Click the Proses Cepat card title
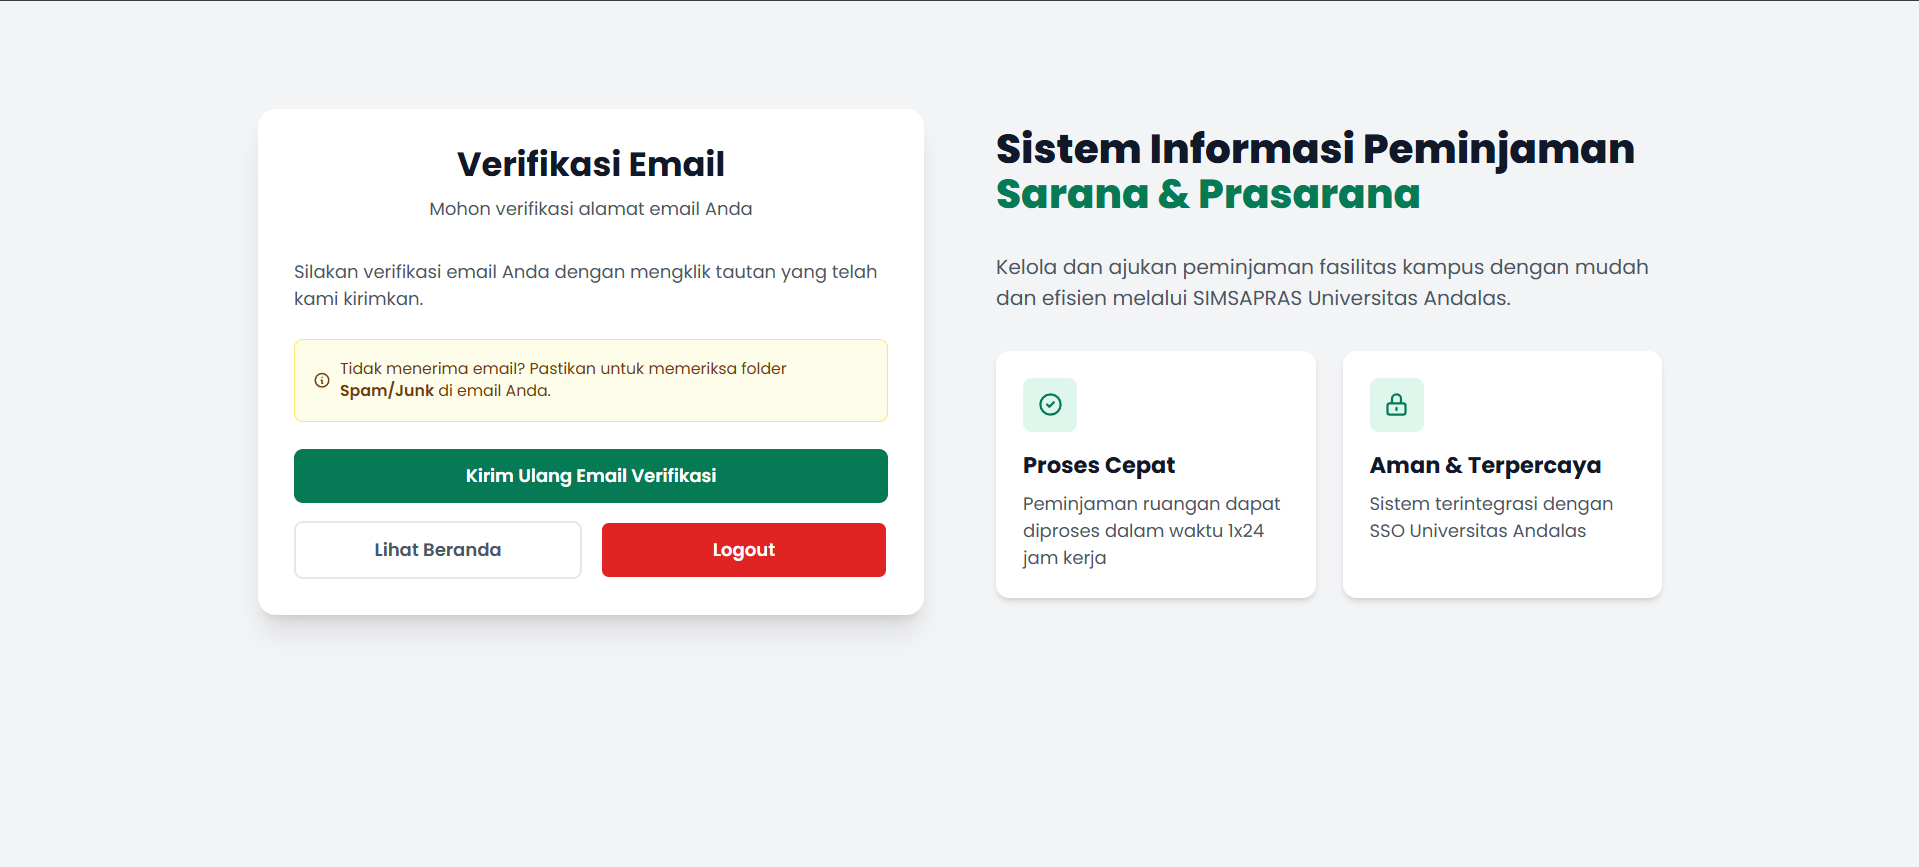This screenshot has width=1919, height=867. pyautogui.click(x=1098, y=465)
